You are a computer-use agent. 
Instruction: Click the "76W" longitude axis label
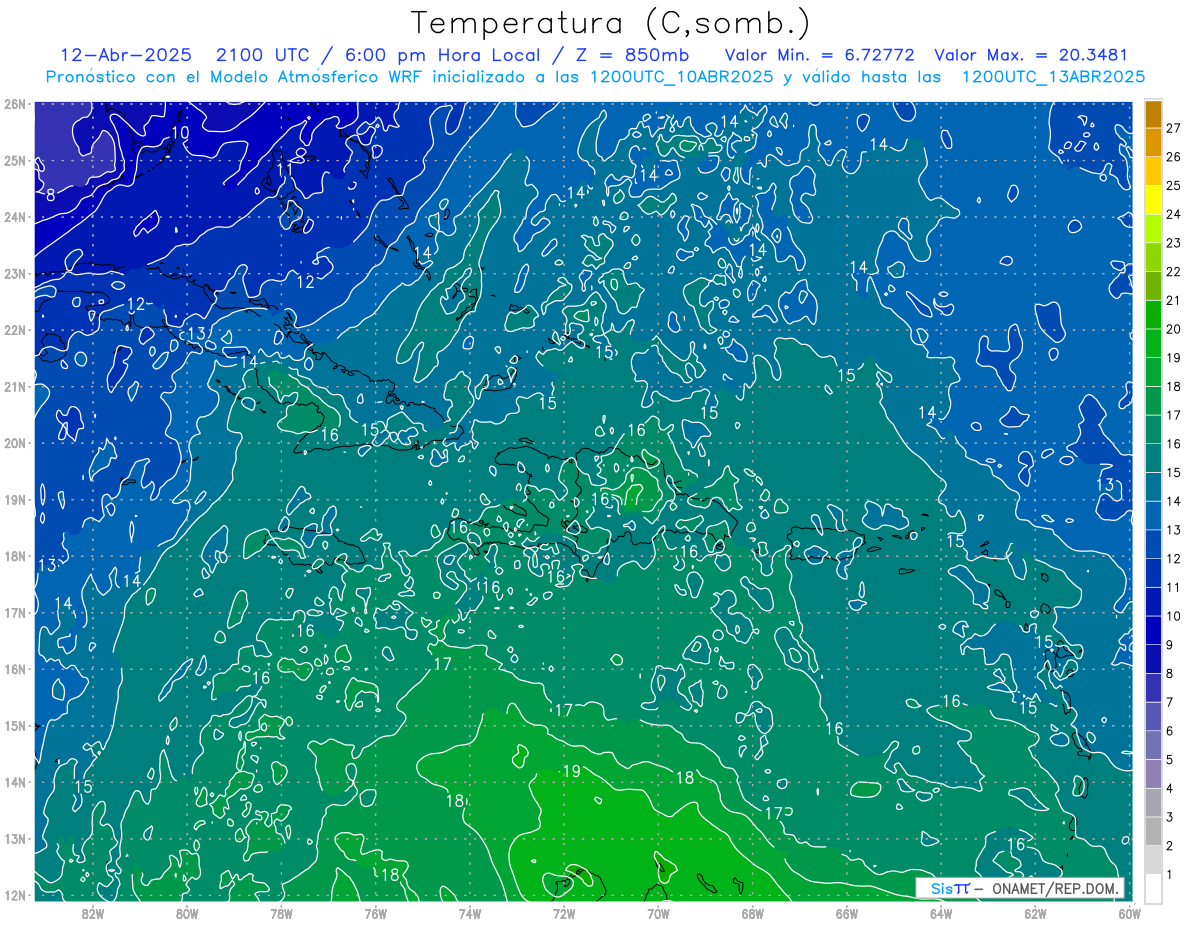[x=375, y=913]
